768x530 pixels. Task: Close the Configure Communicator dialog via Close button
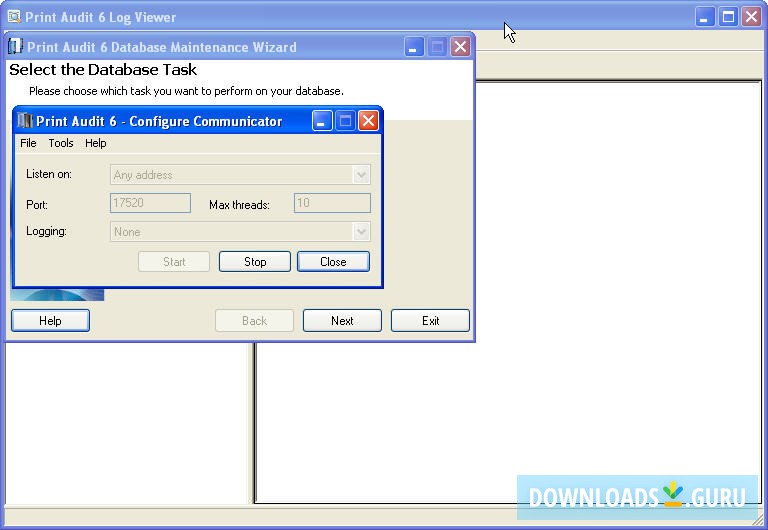[x=333, y=262]
